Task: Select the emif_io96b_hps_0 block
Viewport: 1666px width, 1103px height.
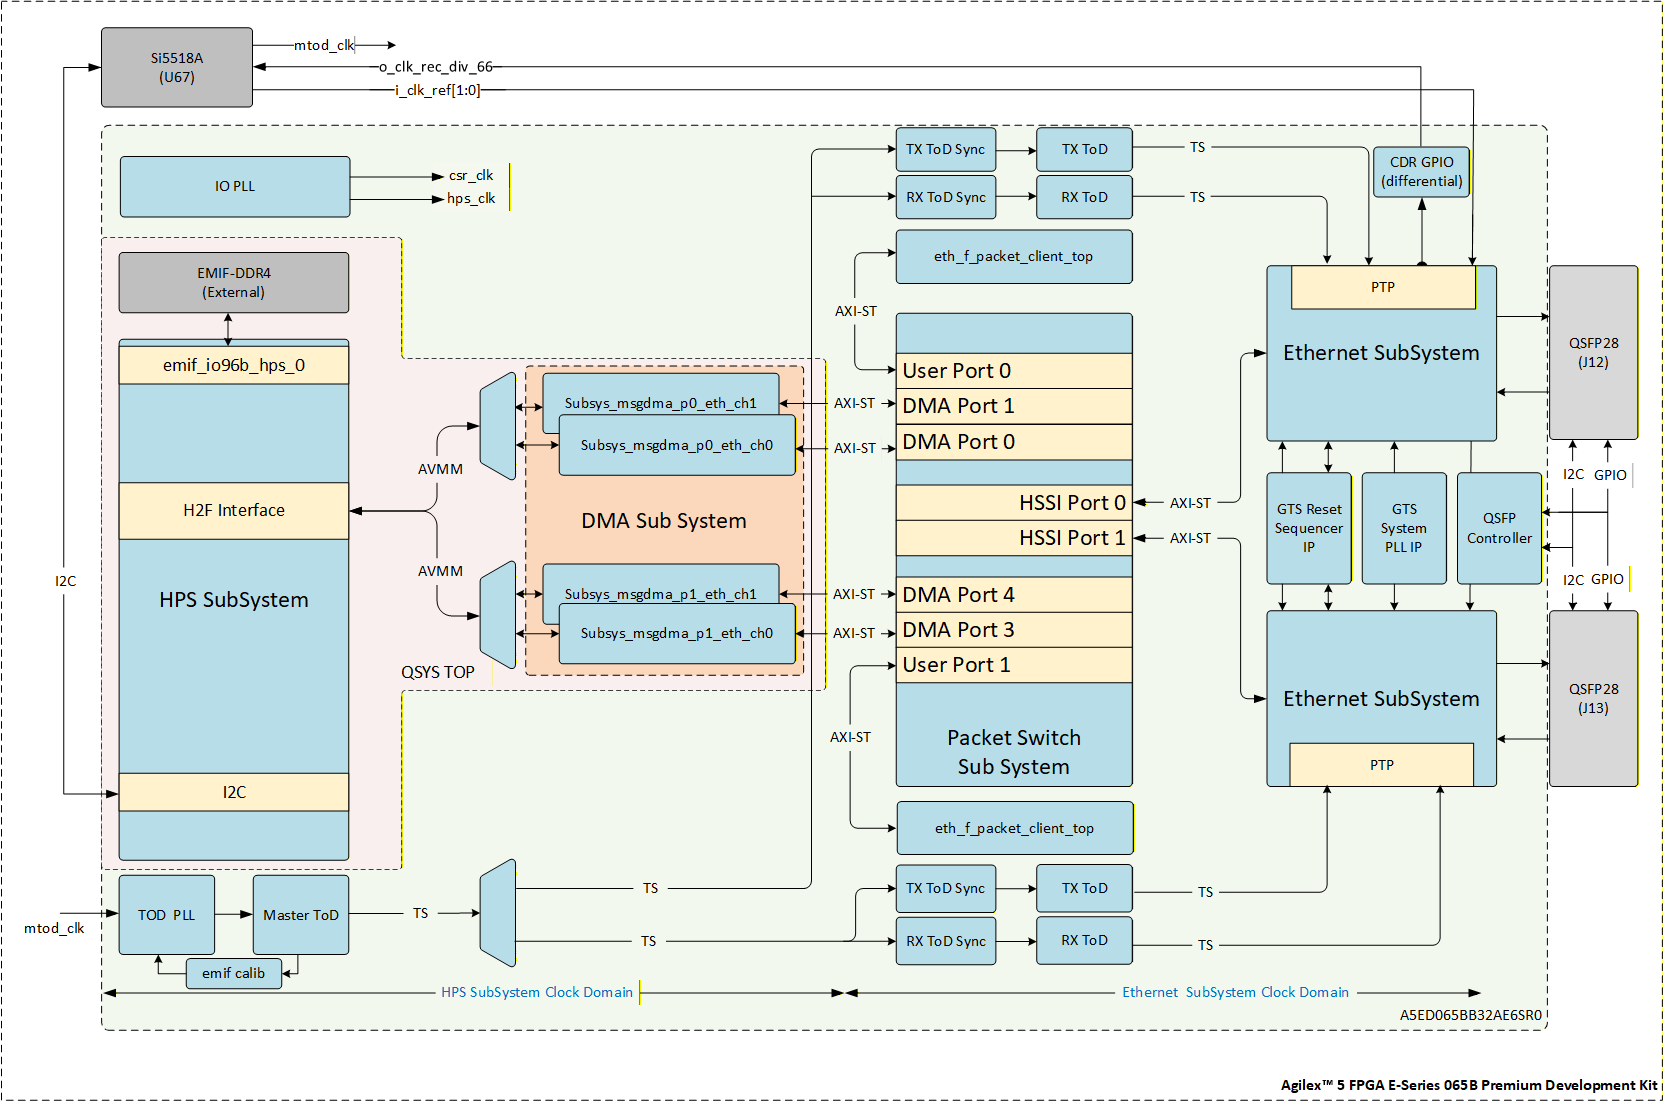Action: (234, 366)
